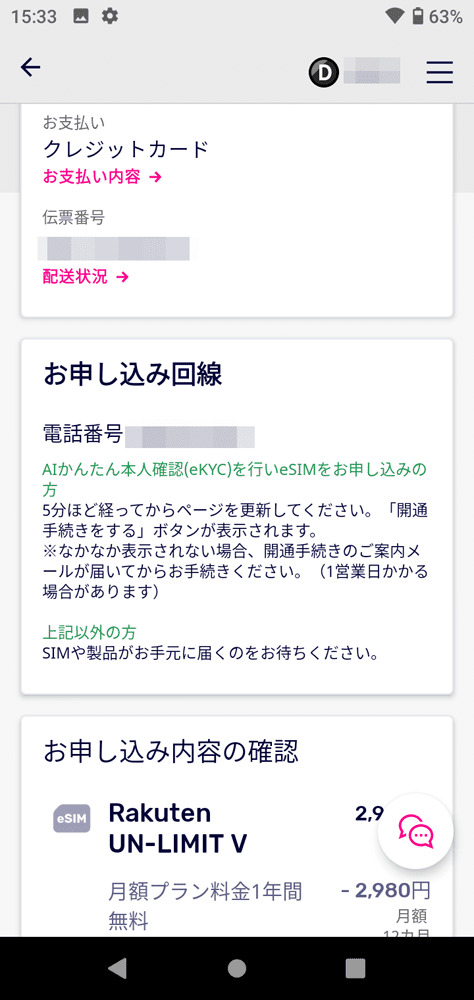Tap the -2,980円 discount amount
Screen dimensions: 474x1000
pos(386,890)
